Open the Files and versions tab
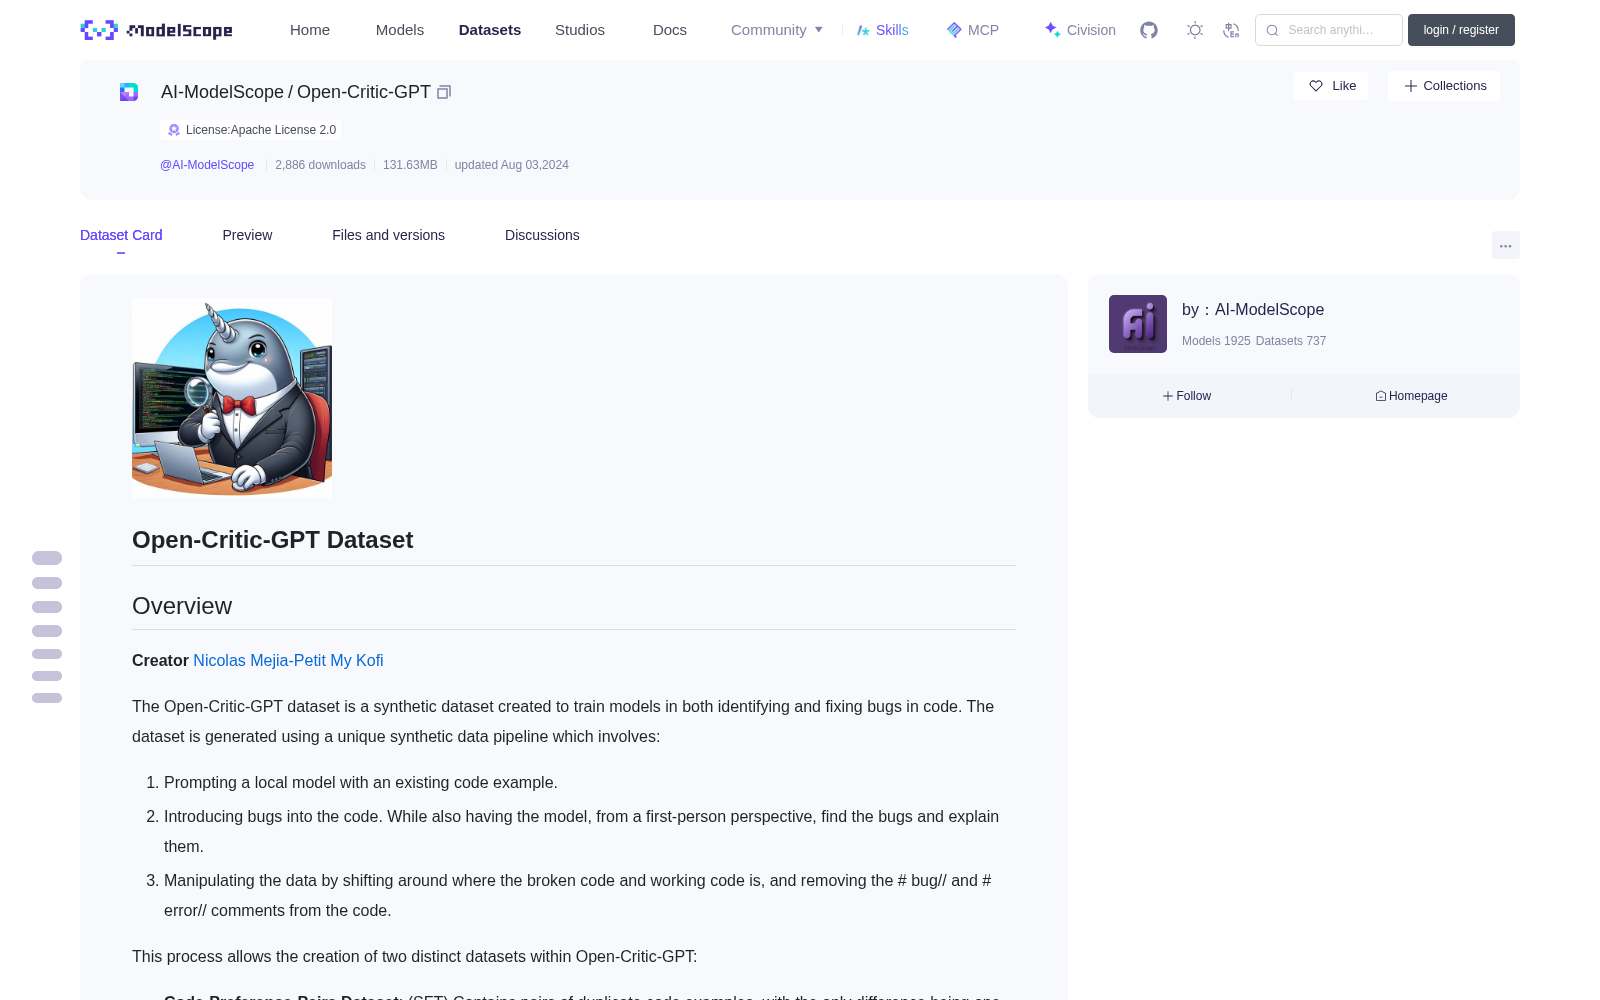Image resolution: width=1600 pixels, height=1000 pixels. coord(388,235)
